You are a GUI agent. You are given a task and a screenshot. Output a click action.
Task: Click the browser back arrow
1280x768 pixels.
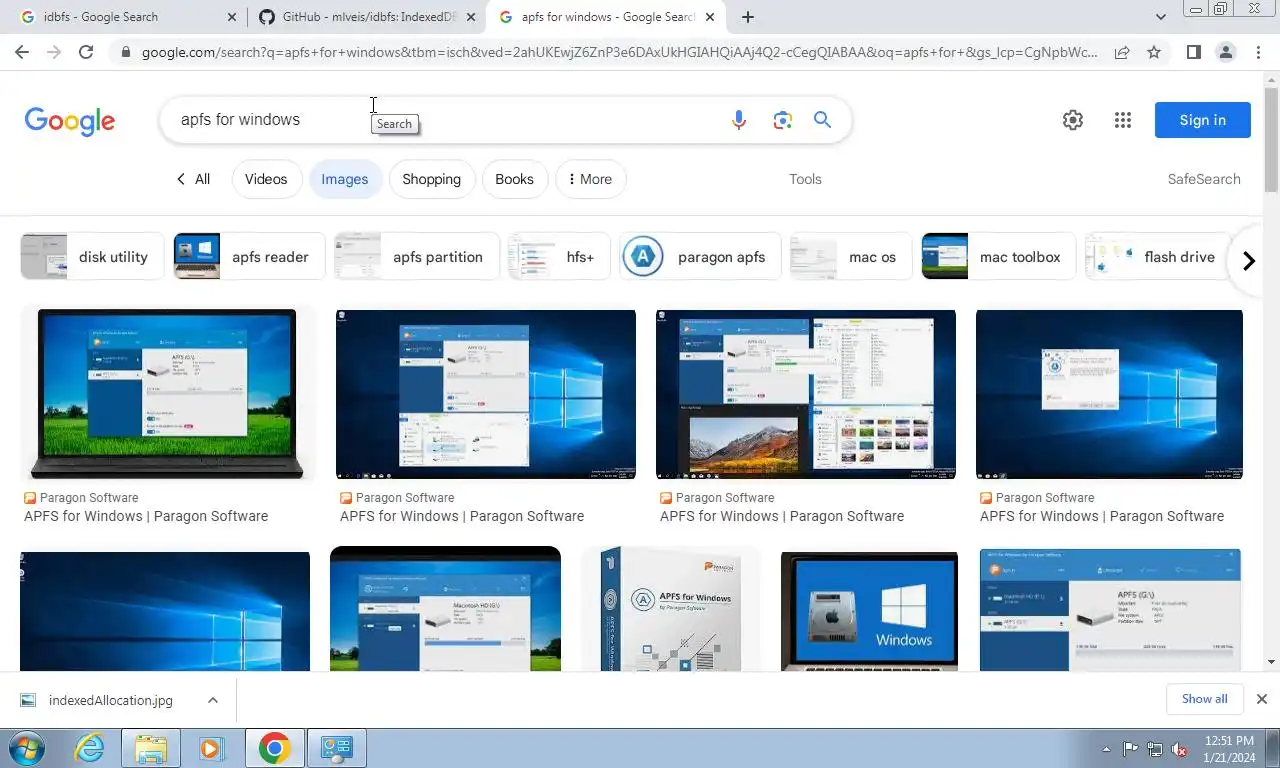tap(22, 52)
